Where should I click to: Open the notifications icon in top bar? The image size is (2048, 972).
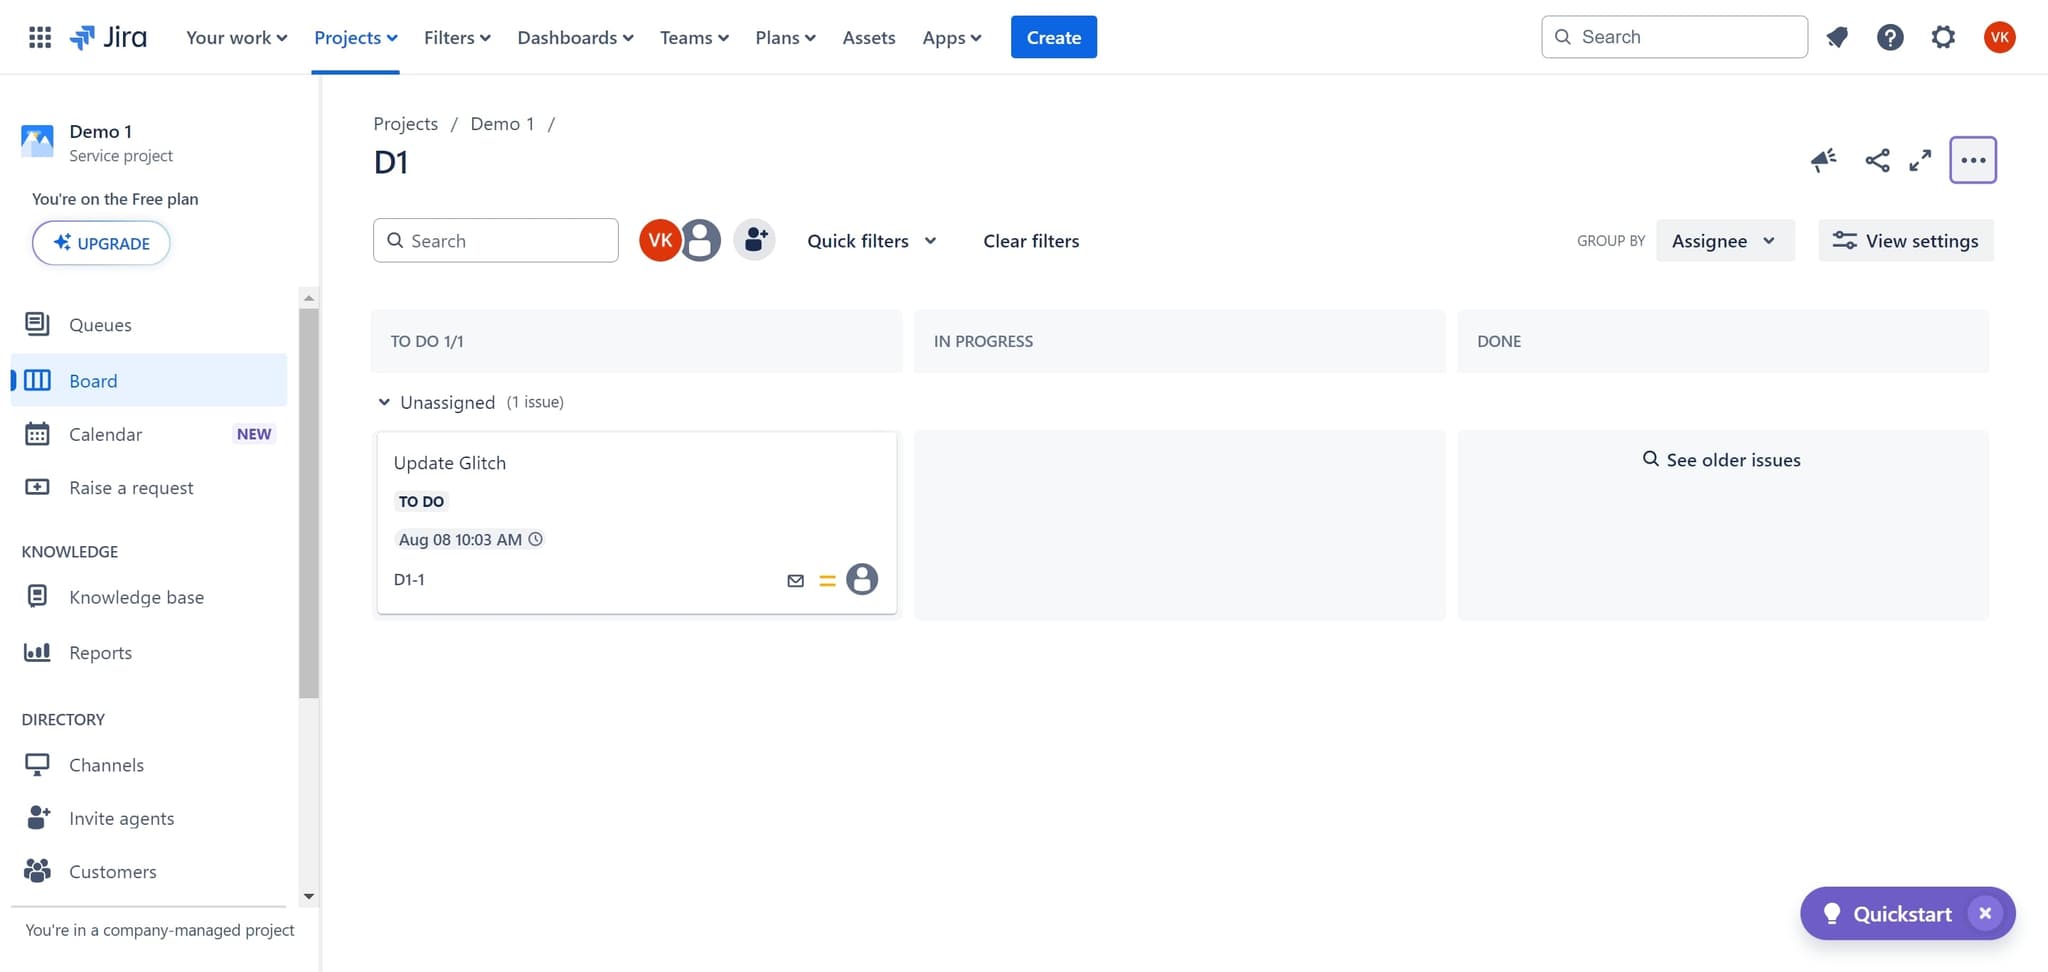coord(1836,38)
